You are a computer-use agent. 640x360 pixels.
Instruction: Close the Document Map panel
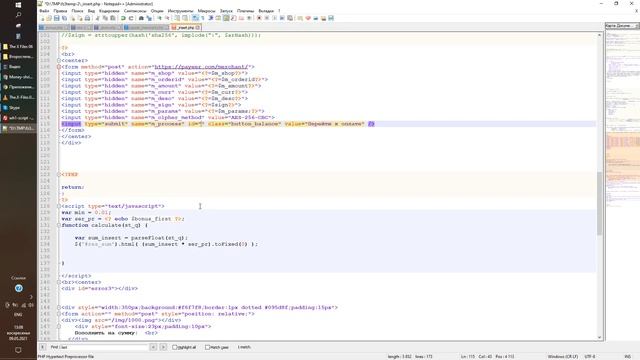[637, 26]
